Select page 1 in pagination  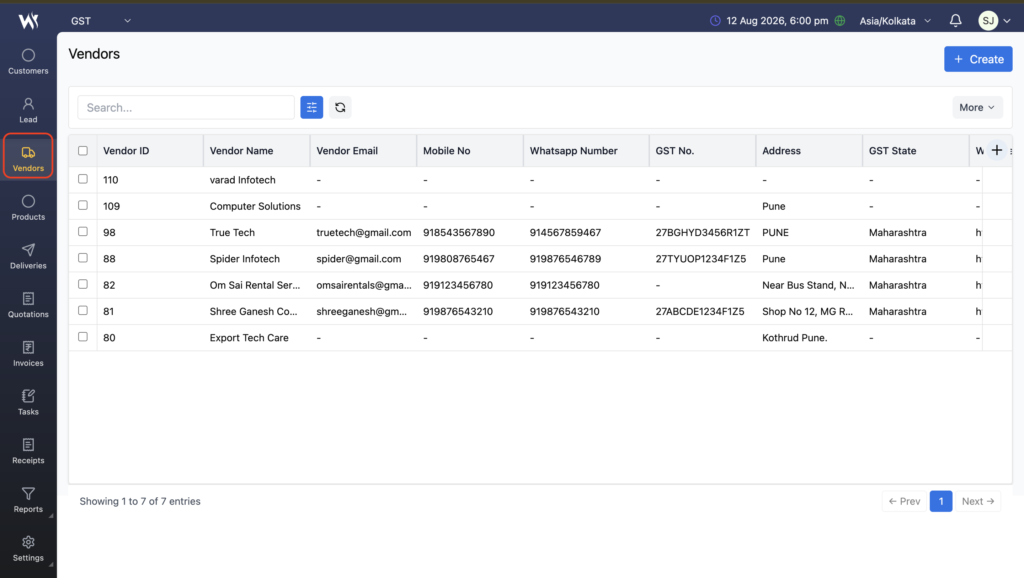941,501
